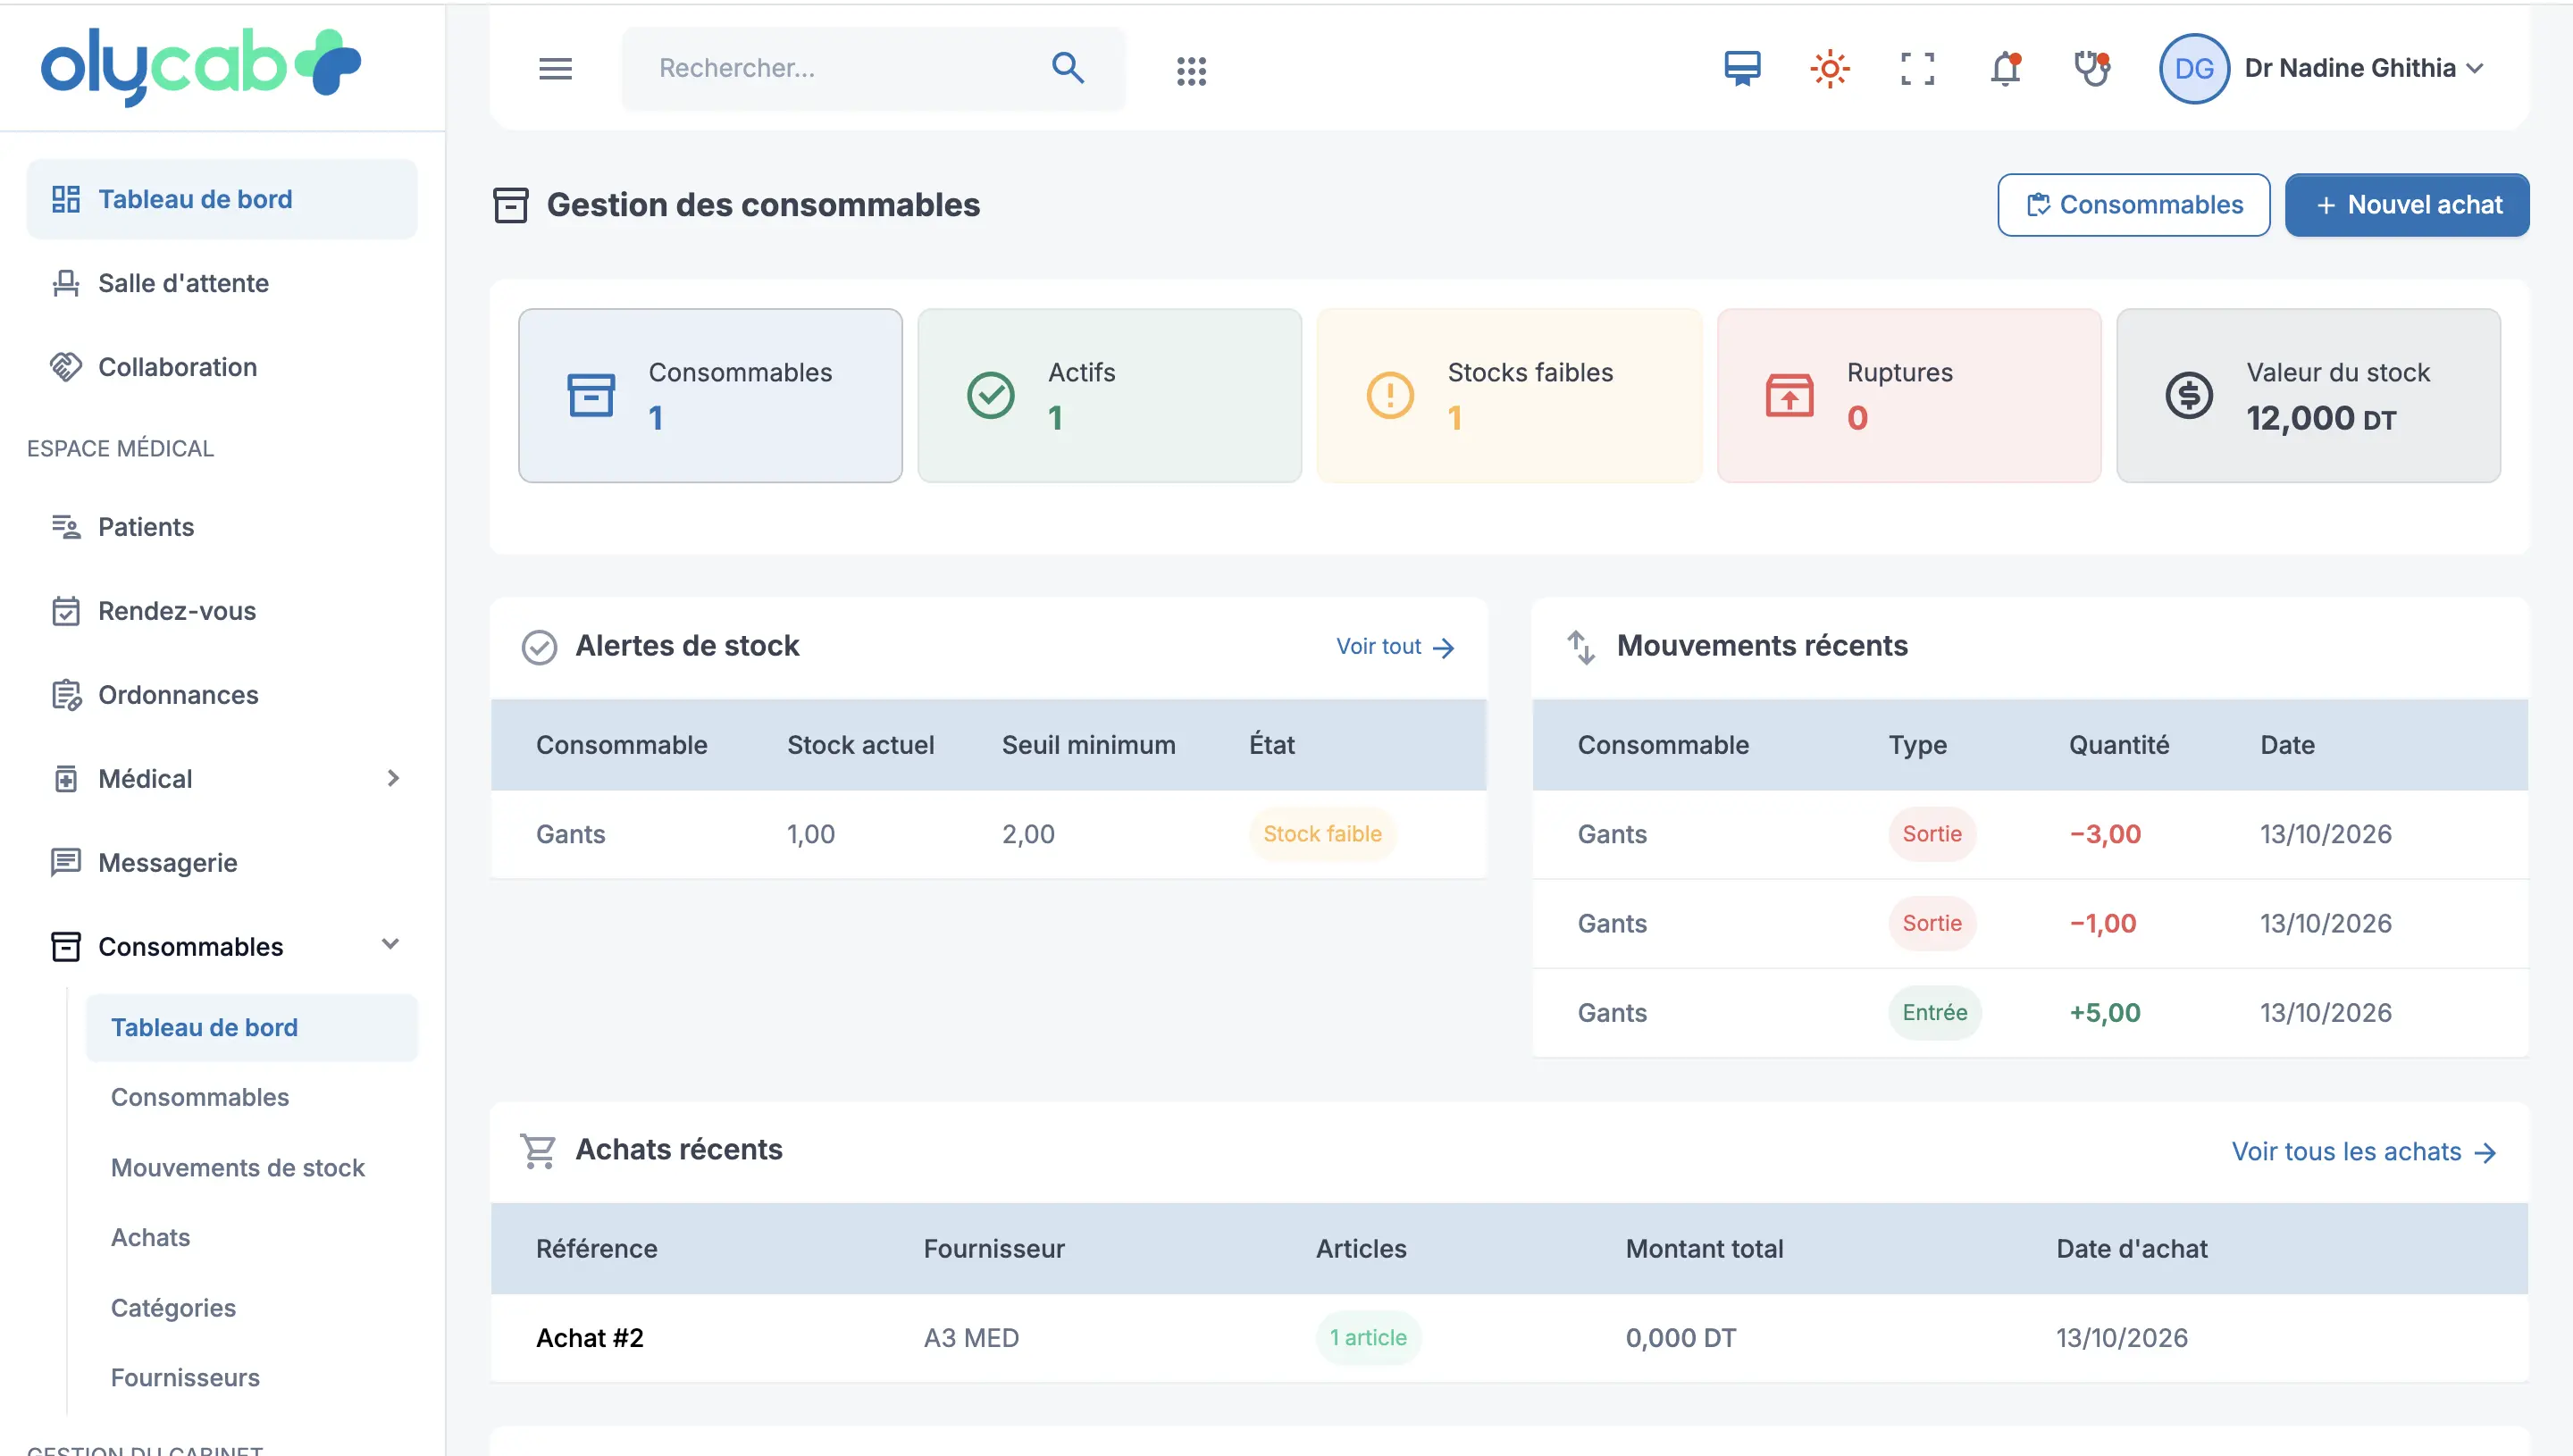Click the search magnifier icon

pos(1068,68)
